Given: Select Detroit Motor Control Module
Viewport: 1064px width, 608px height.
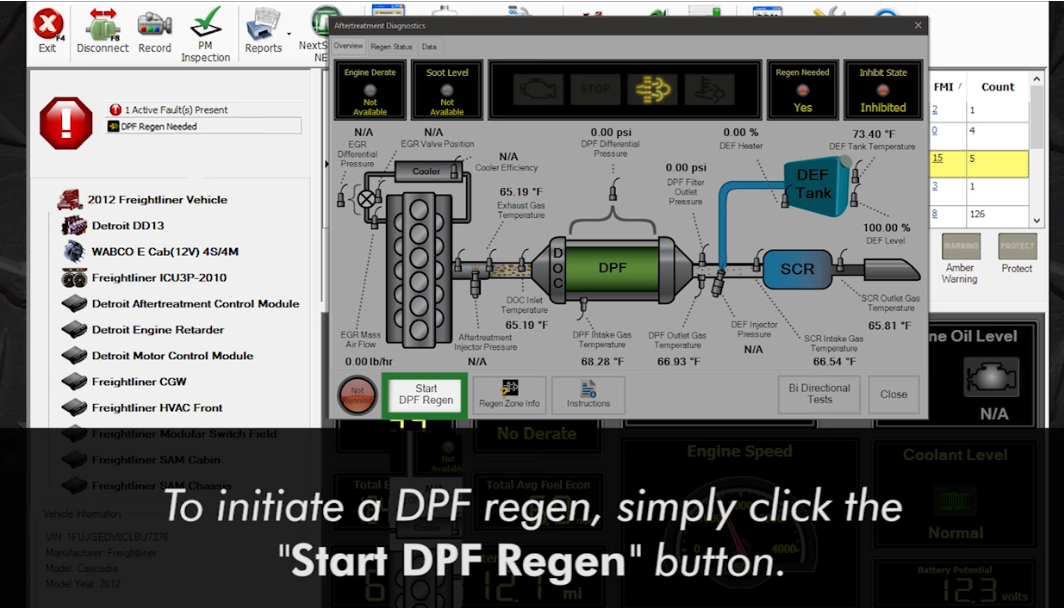Looking at the screenshot, I should [172, 356].
